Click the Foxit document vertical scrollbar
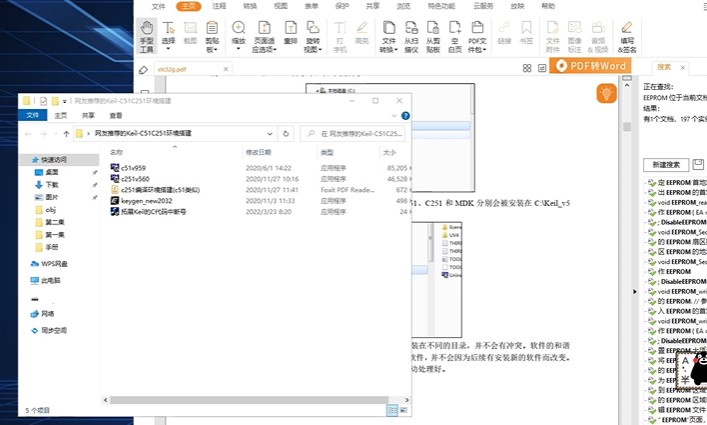707x425 pixels. [x=627, y=127]
